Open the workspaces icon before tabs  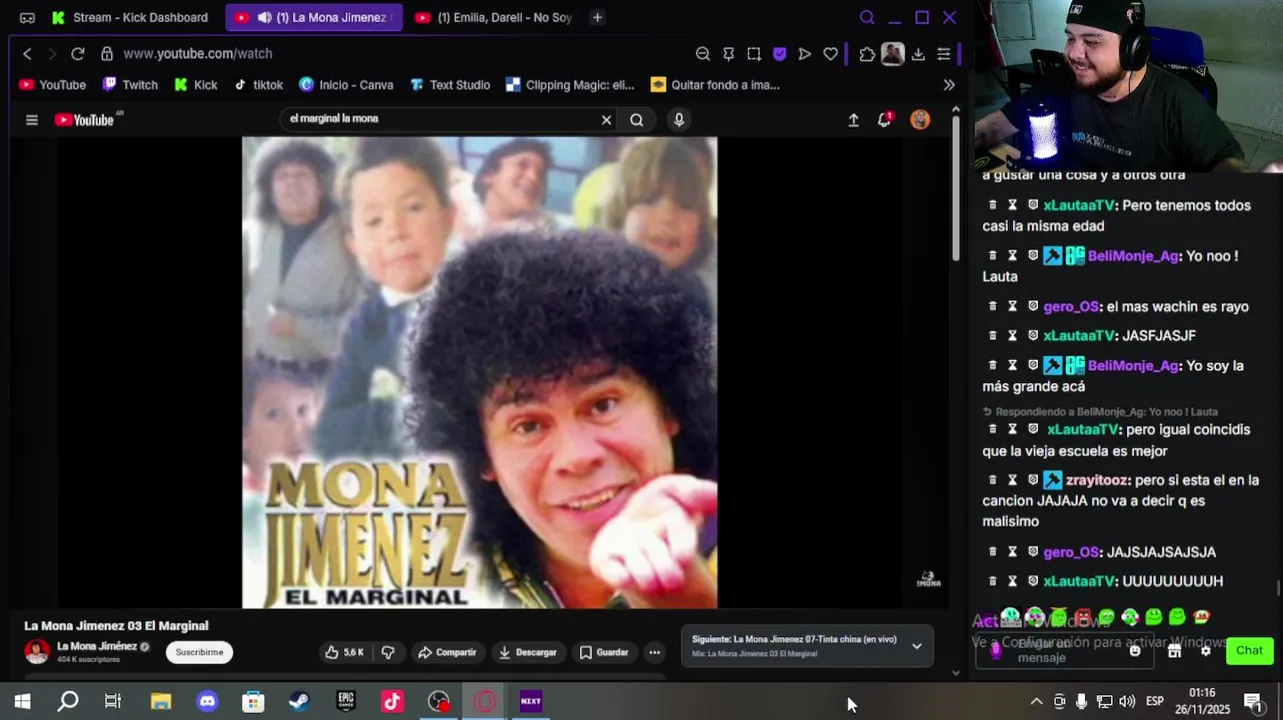point(27,17)
